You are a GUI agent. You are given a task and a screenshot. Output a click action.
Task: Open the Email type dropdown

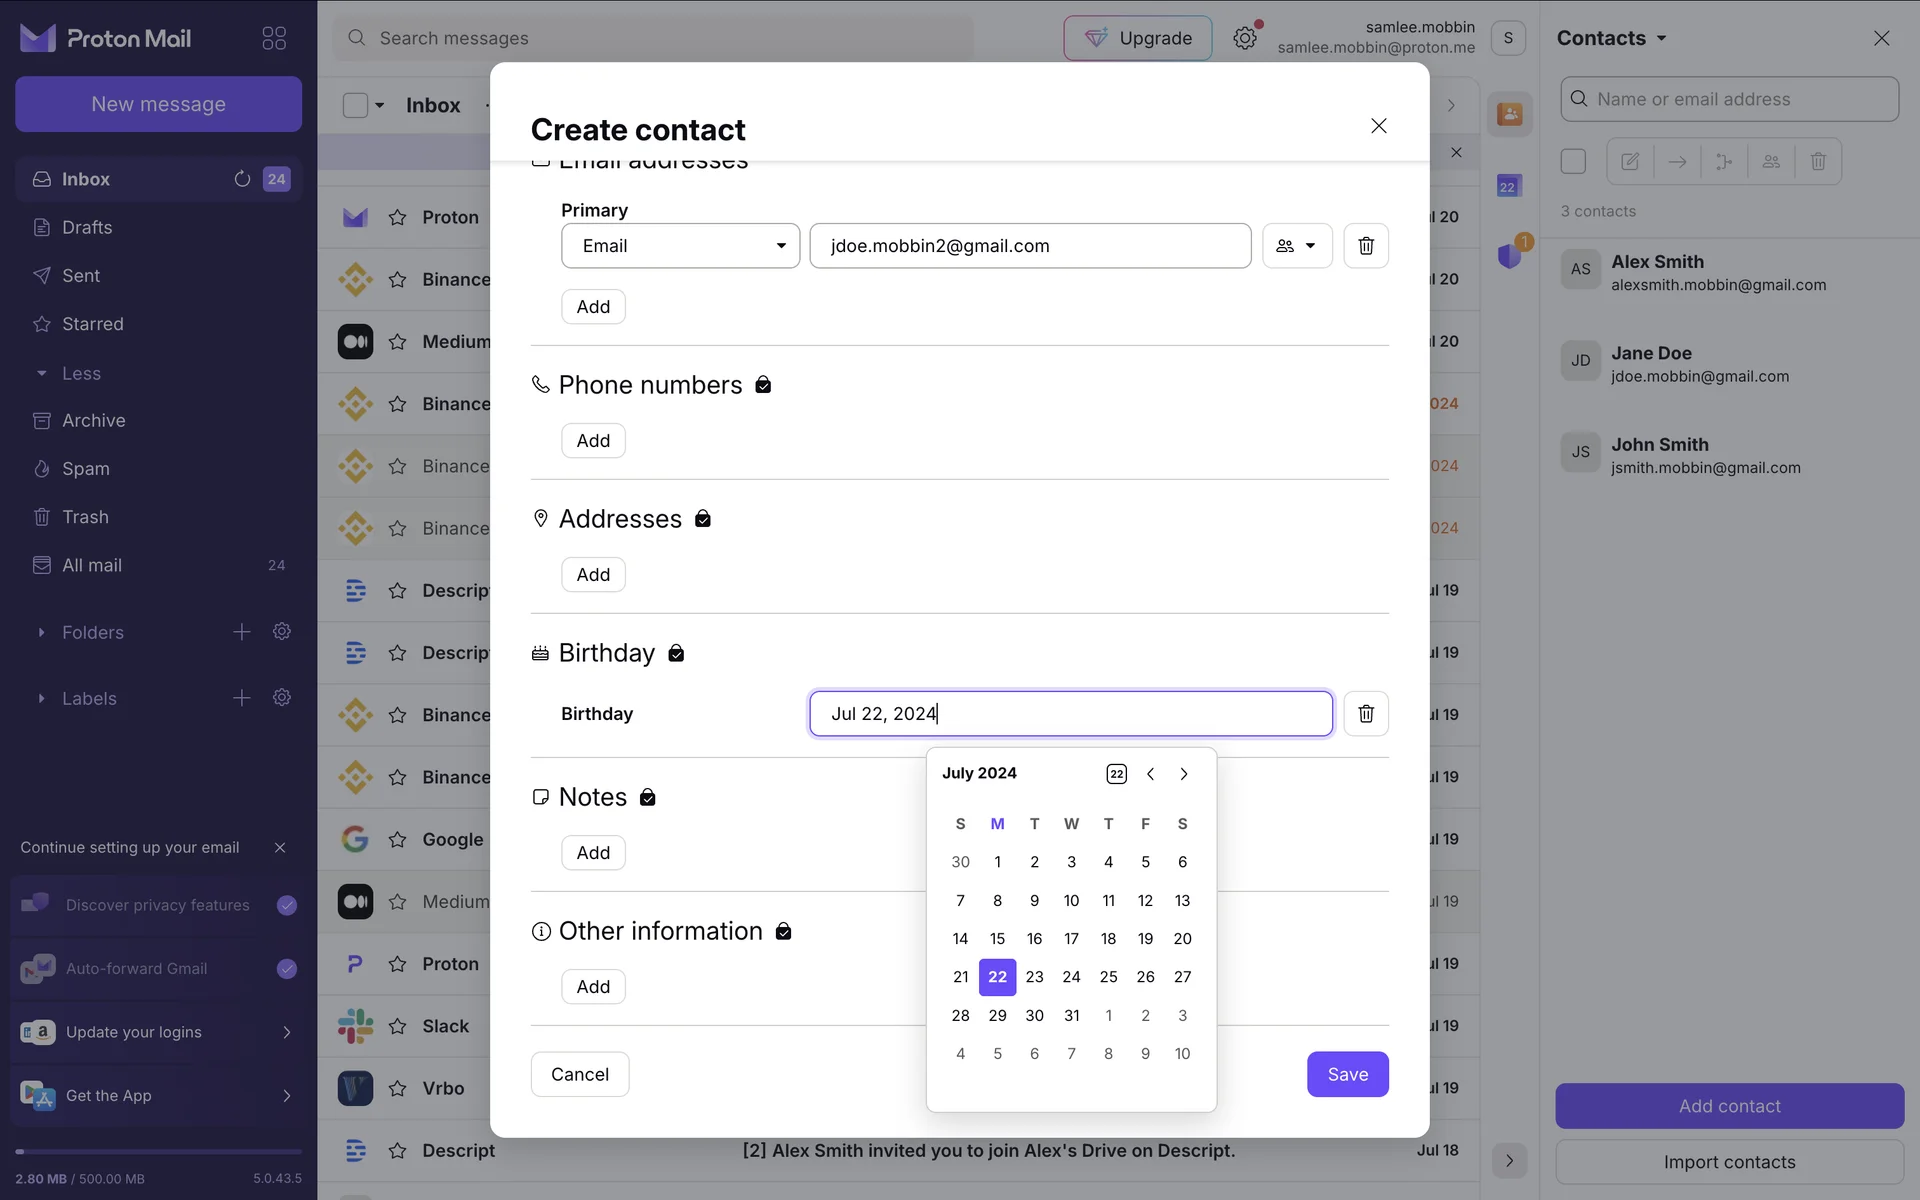pos(680,246)
